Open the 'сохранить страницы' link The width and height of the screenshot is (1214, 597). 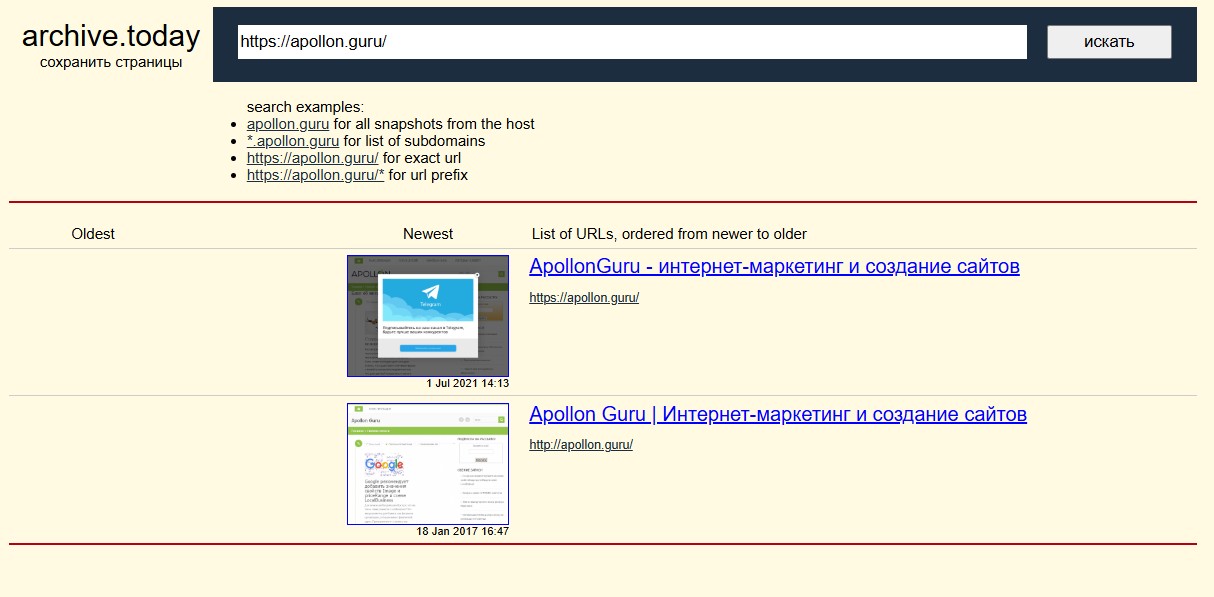111,62
